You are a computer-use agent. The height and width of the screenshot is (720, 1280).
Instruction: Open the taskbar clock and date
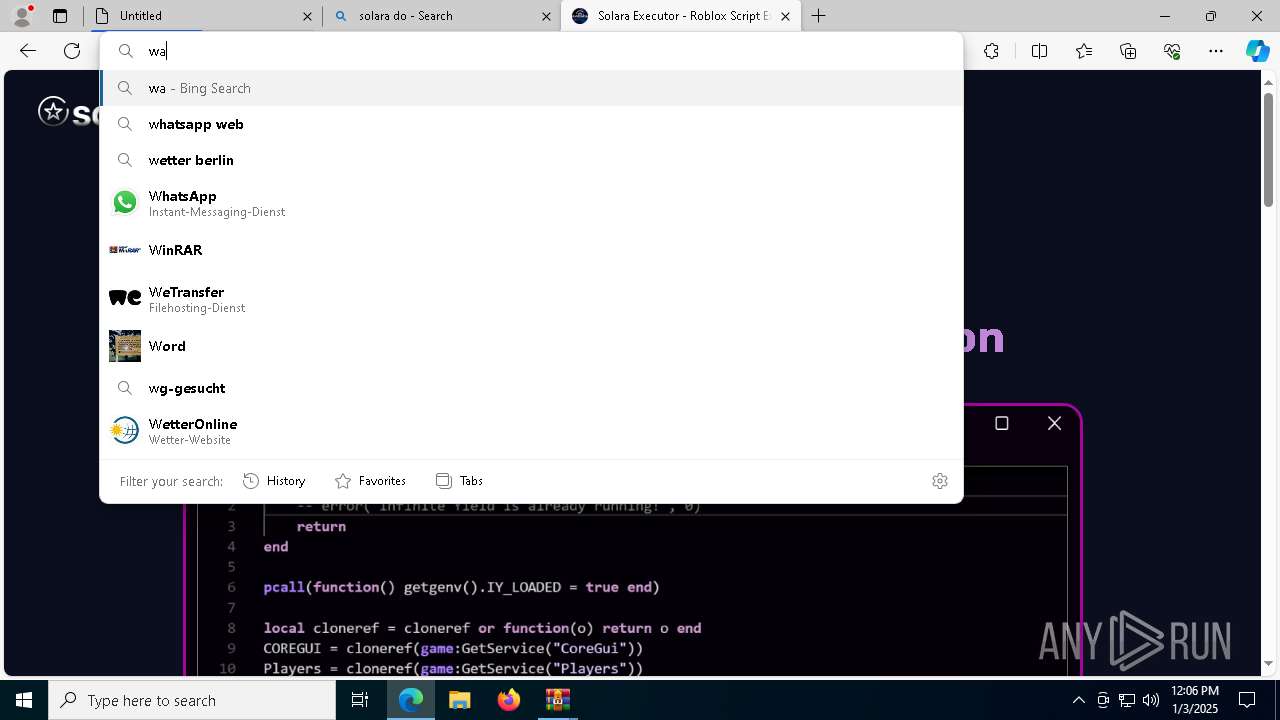1194,700
